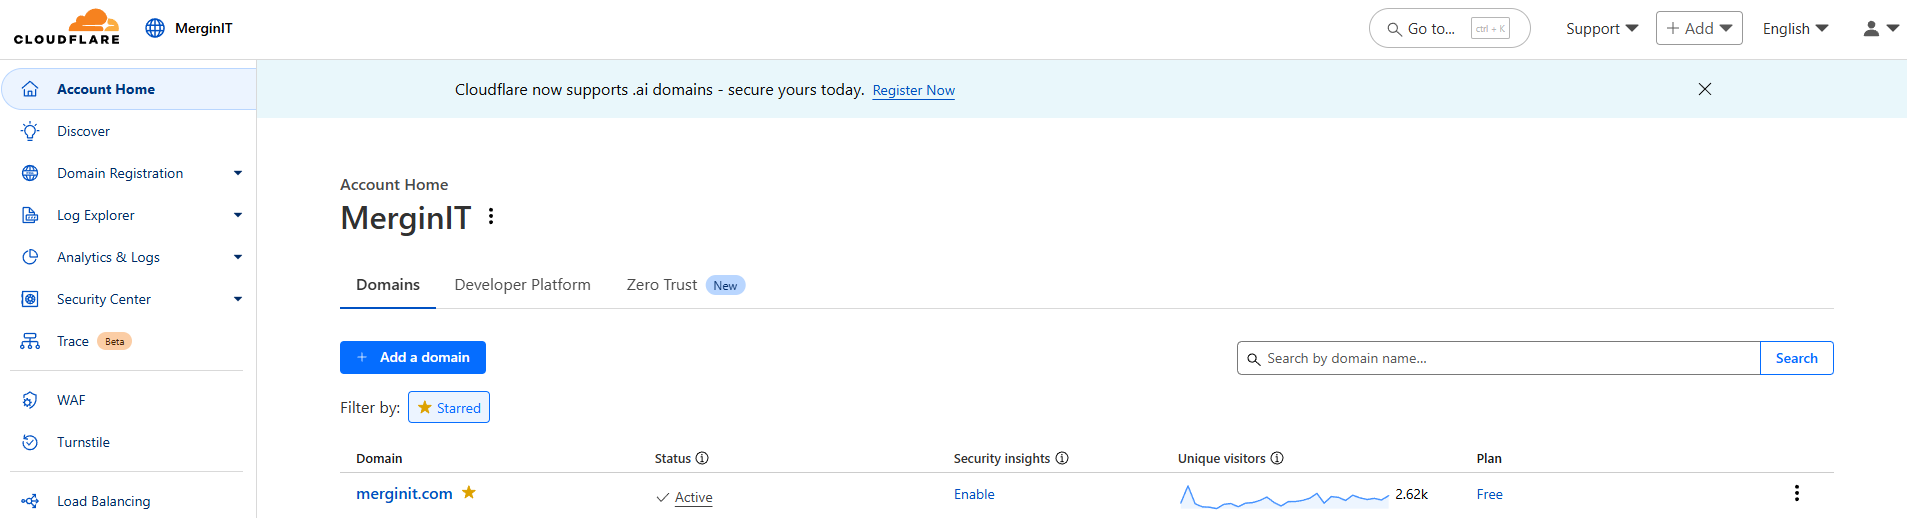Dismiss the .ai domains banner
This screenshot has width=1907, height=518.
click(x=1705, y=89)
